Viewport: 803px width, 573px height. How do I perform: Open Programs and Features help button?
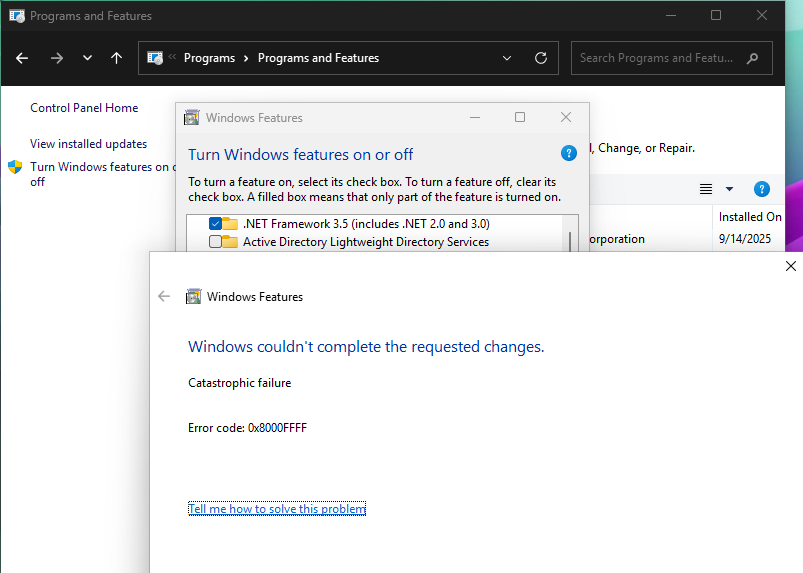click(x=762, y=189)
